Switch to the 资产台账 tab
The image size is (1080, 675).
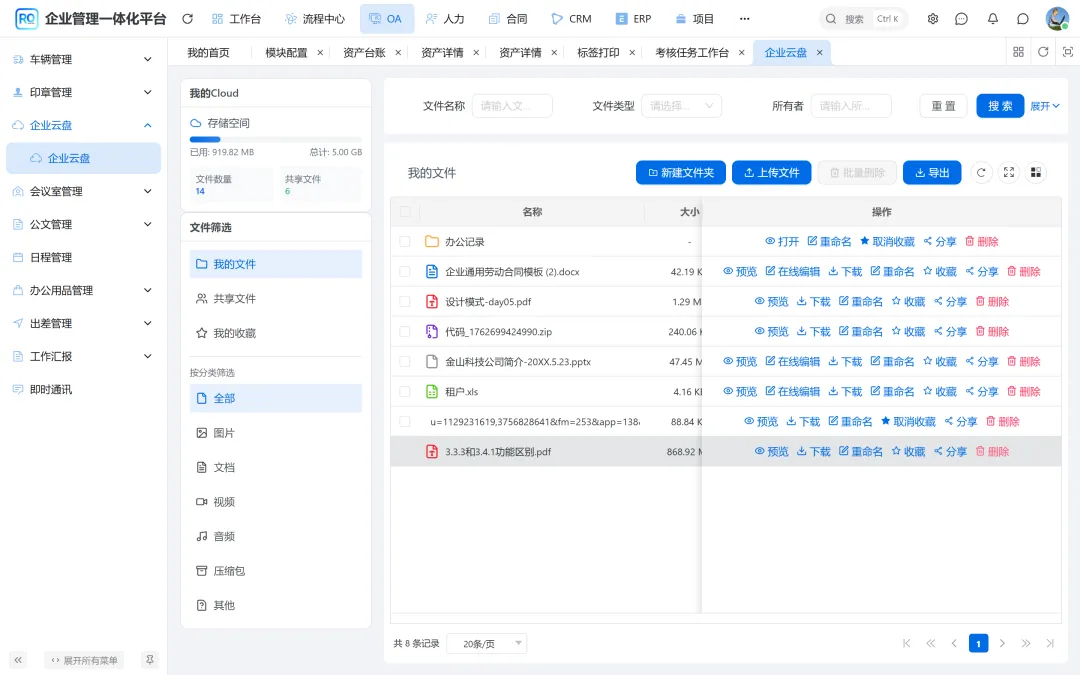(x=364, y=52)
